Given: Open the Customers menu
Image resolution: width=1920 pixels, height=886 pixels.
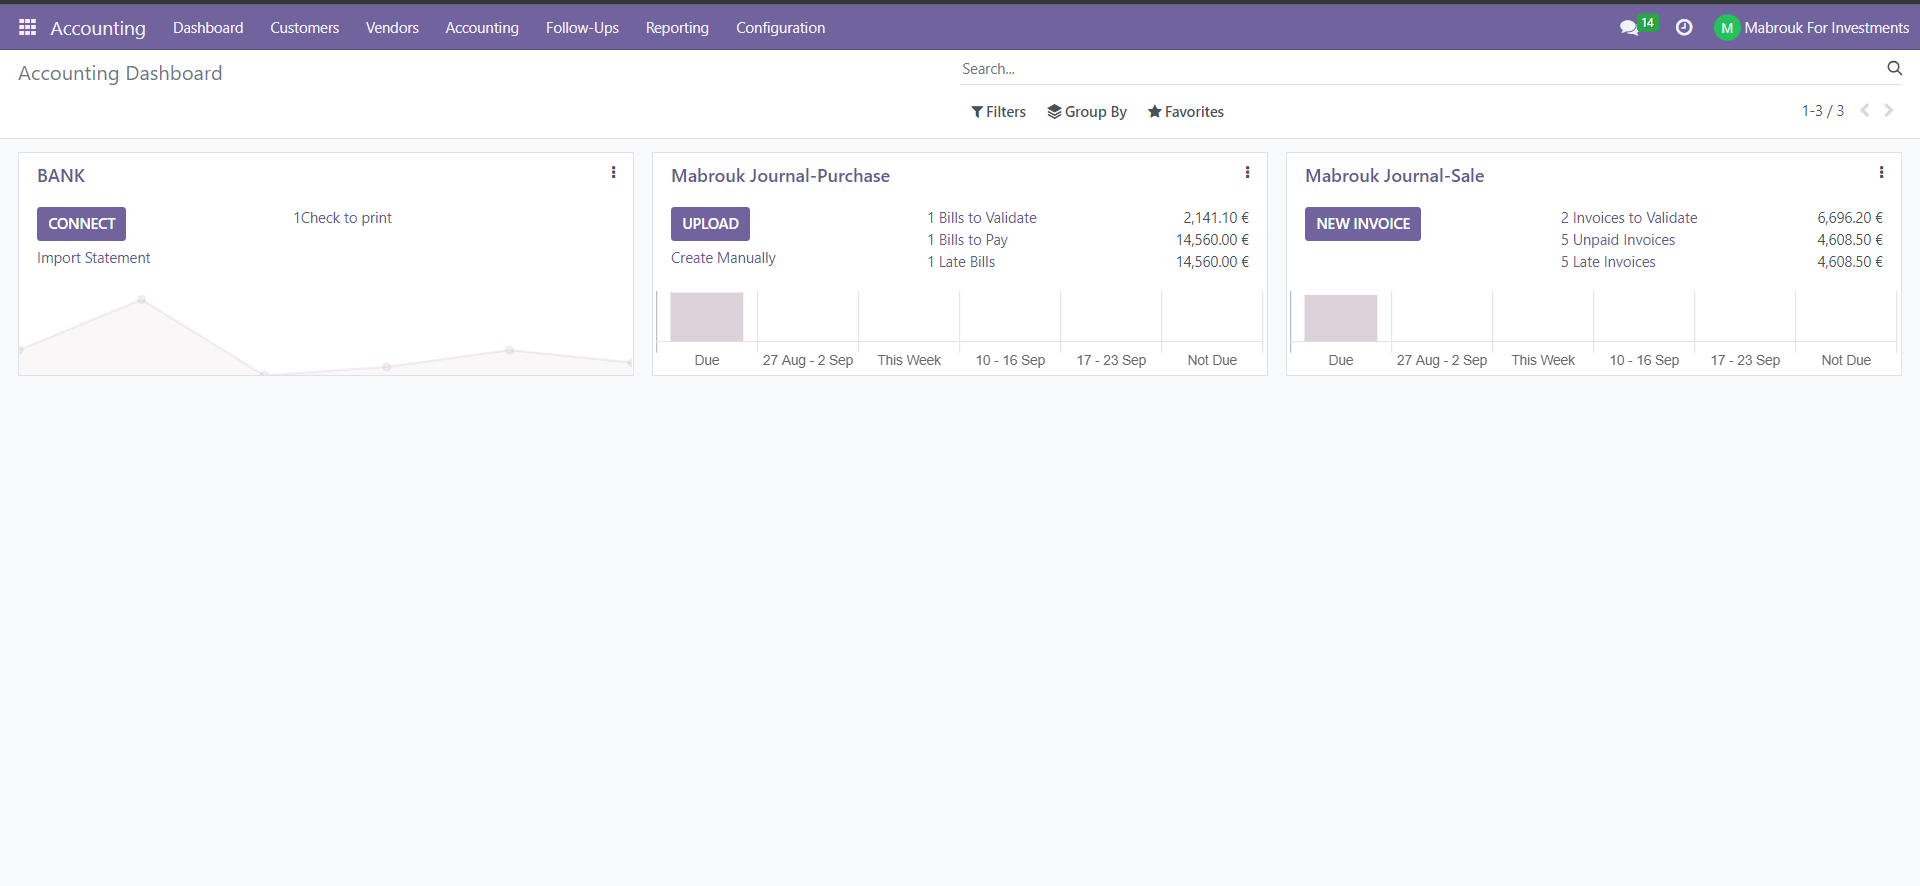Looking at the screenshot, I should (304, 28).
